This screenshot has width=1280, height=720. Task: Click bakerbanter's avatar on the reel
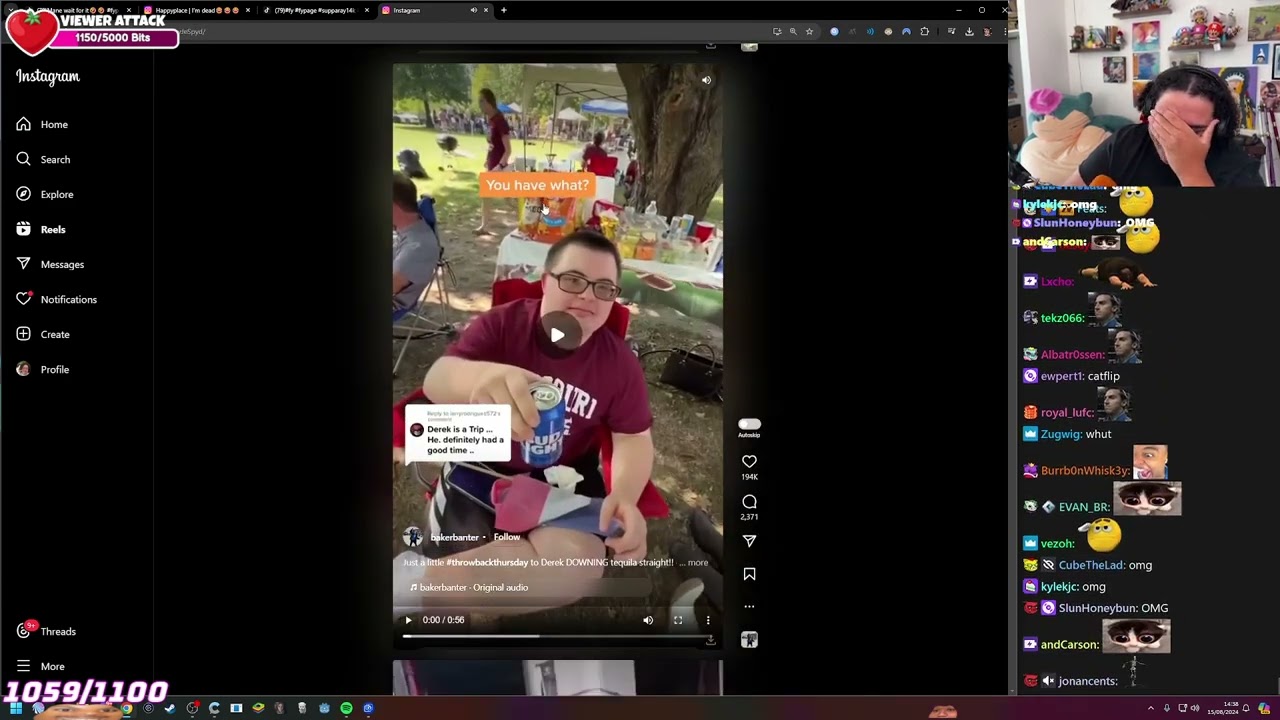[x=413, y=537]
